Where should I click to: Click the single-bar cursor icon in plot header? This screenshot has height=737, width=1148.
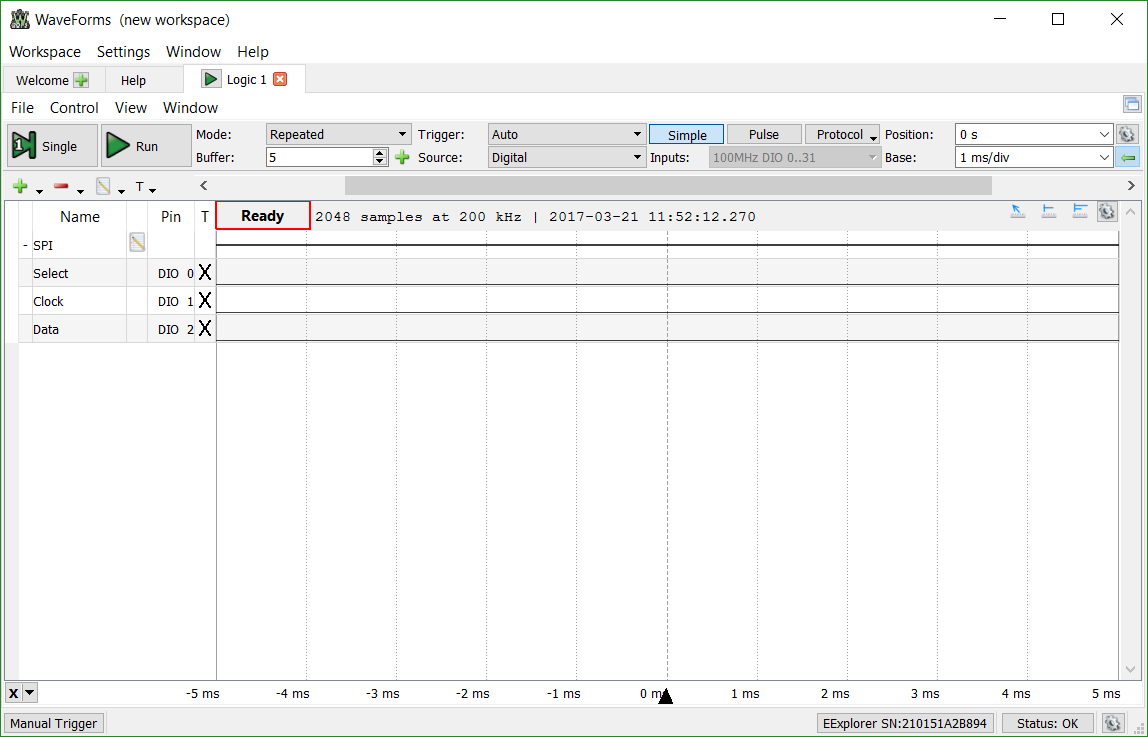pyautogui.click(x=1048, y=212)
